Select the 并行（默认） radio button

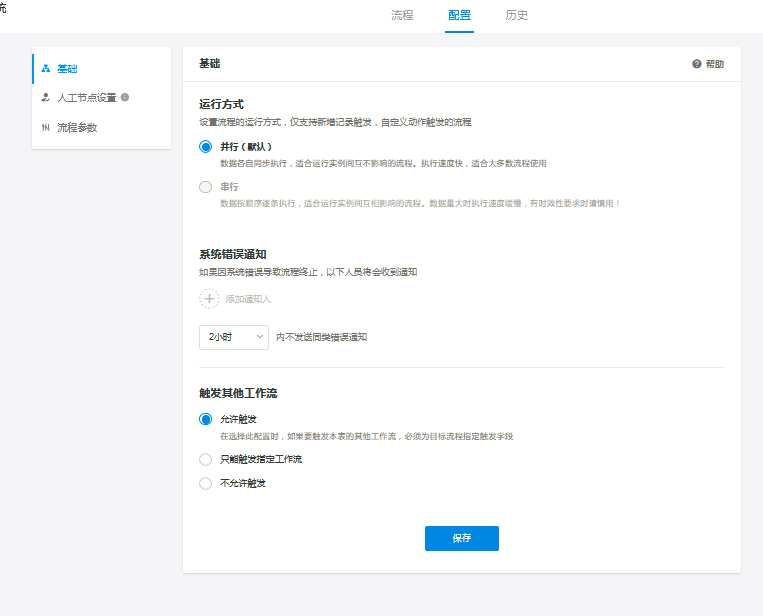pyautogui.click(x=205, y=147)
